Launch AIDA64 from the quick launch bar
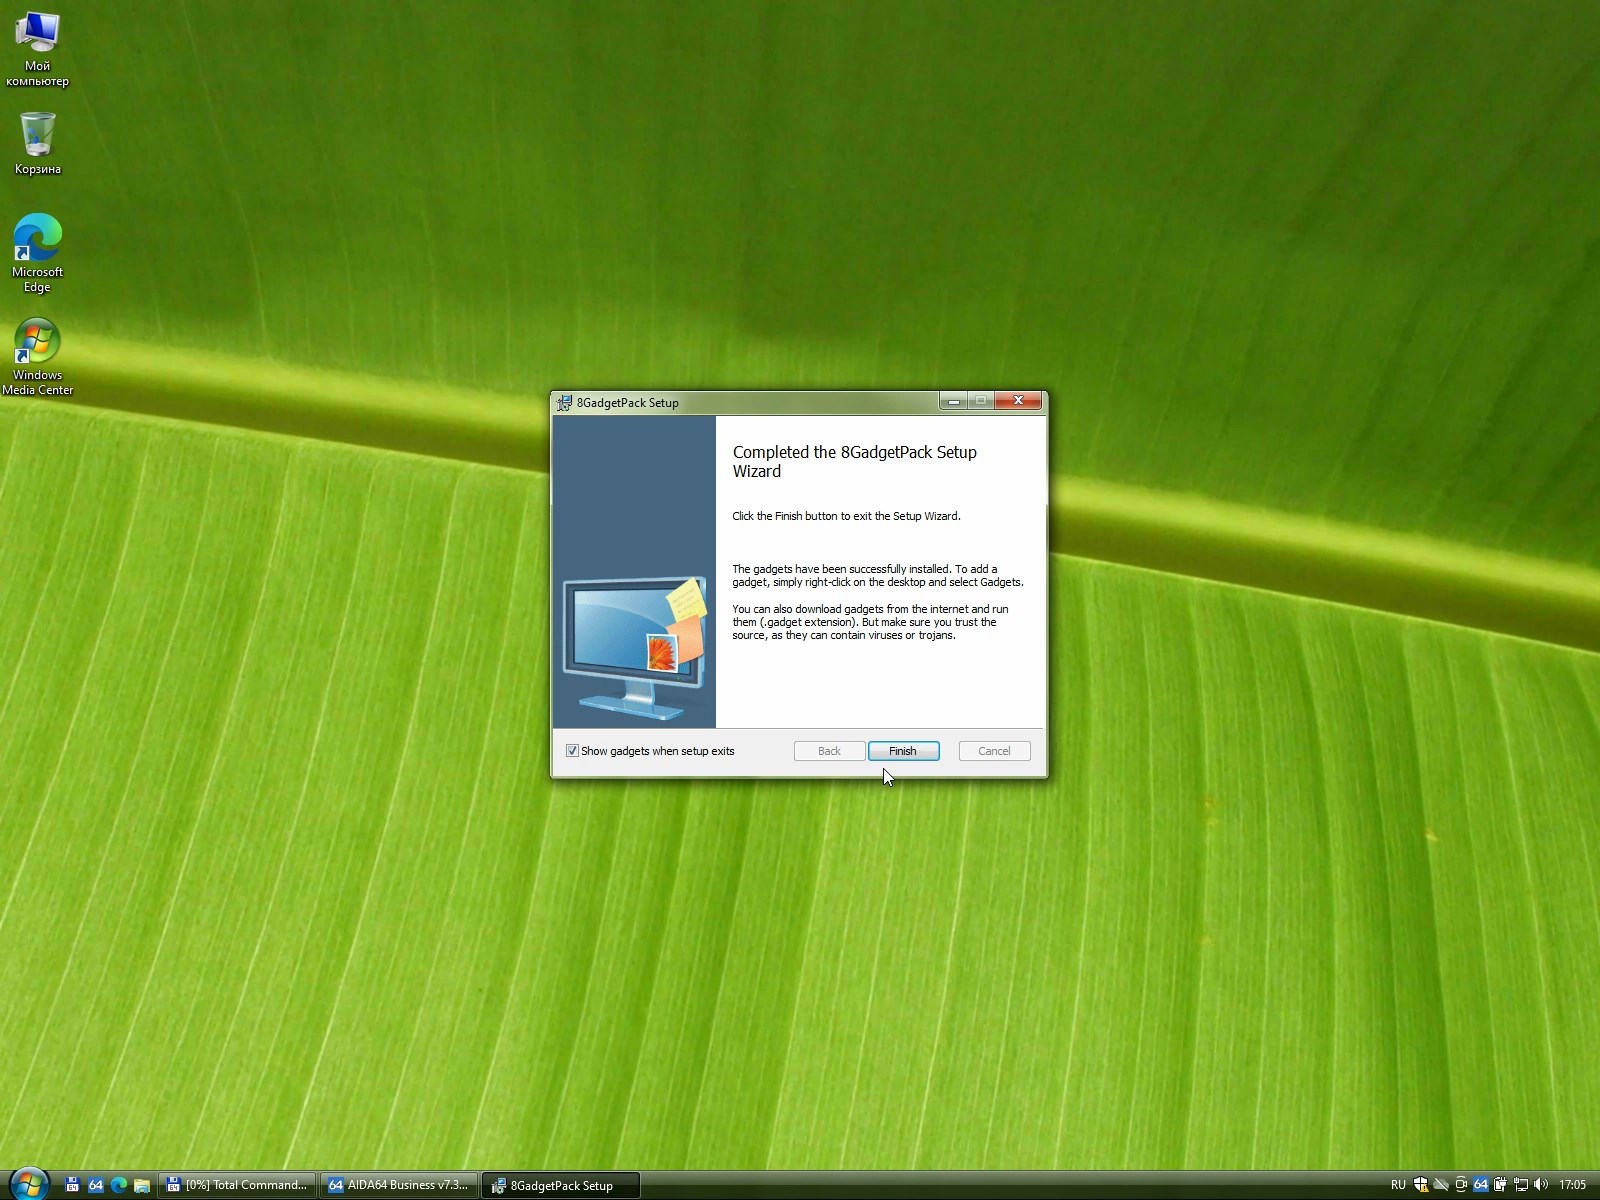This screenshot has width=1600, height=1200. coord(96,1185)
